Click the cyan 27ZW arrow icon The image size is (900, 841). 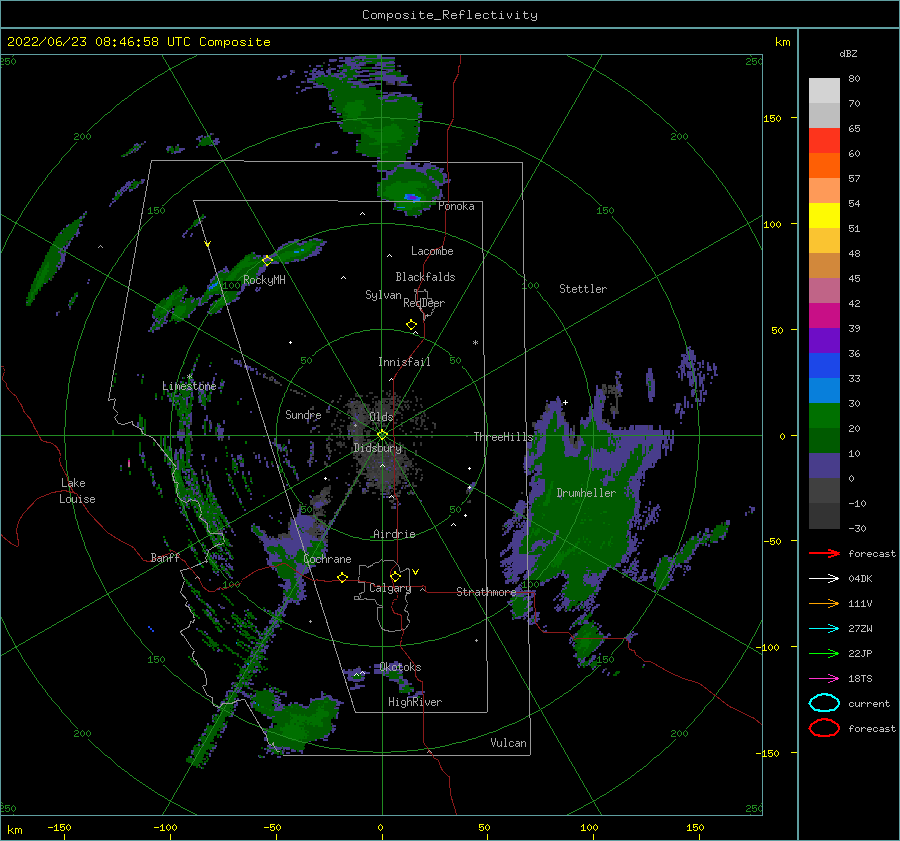pyautogui.click(x=824, y=629)
